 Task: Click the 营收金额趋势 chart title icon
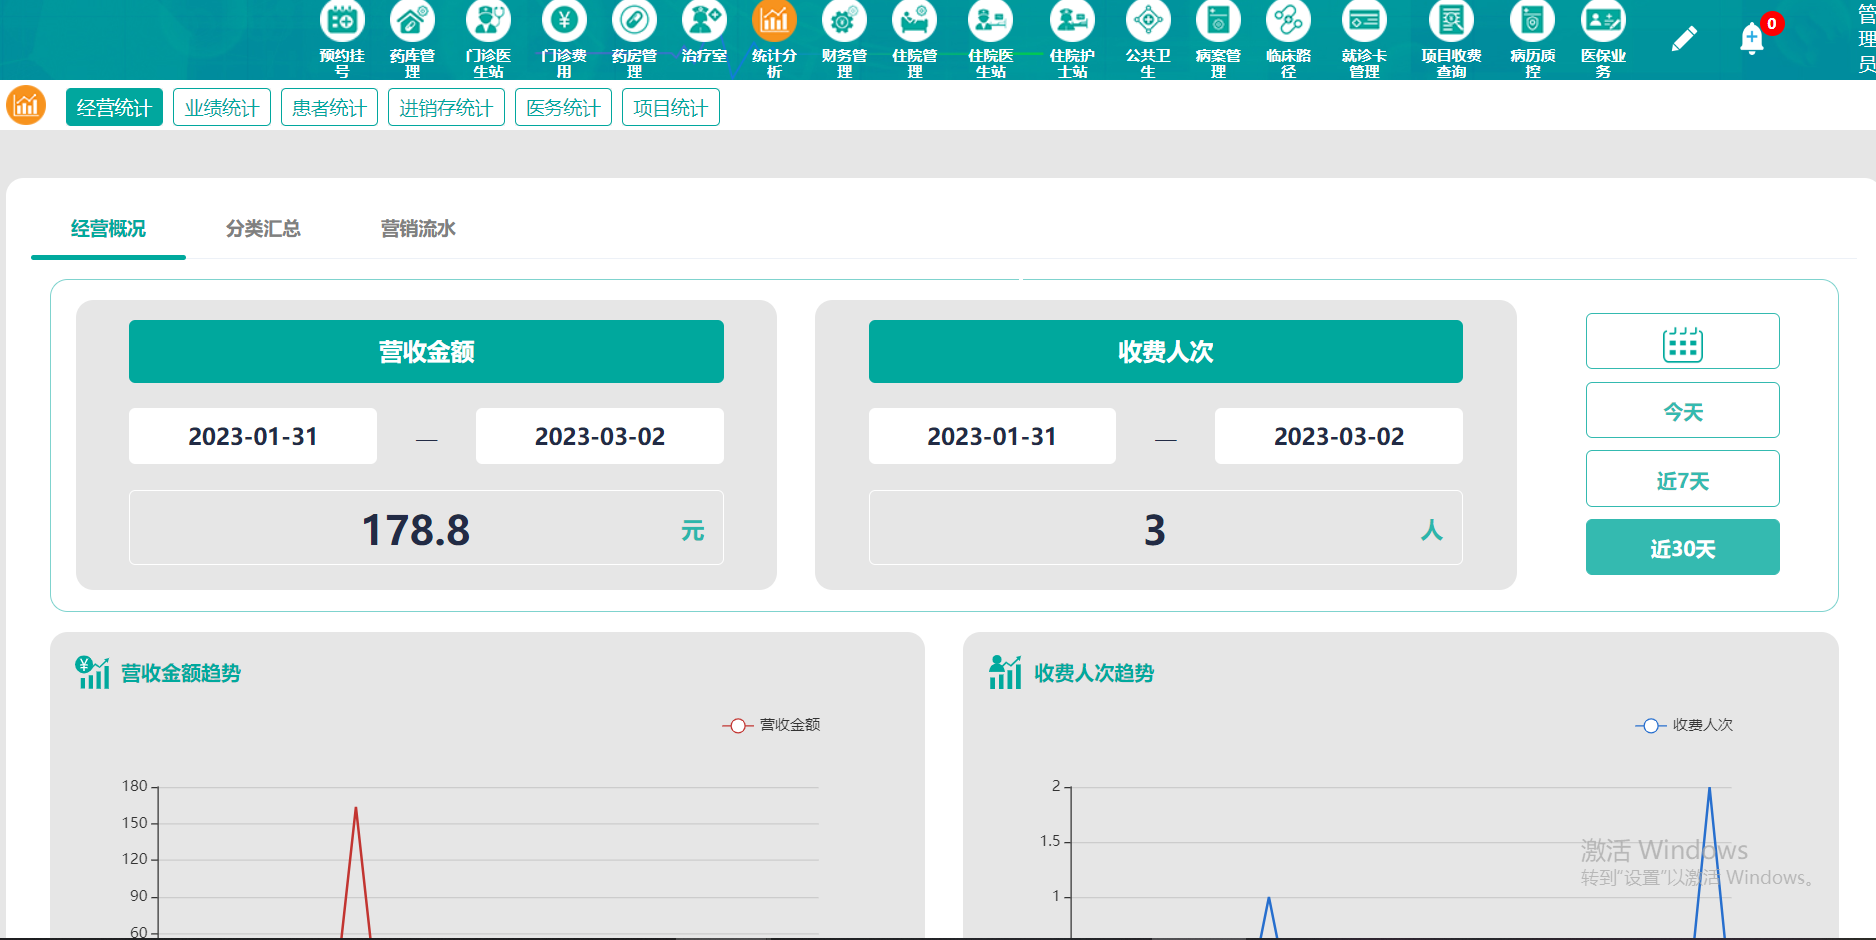93,673
